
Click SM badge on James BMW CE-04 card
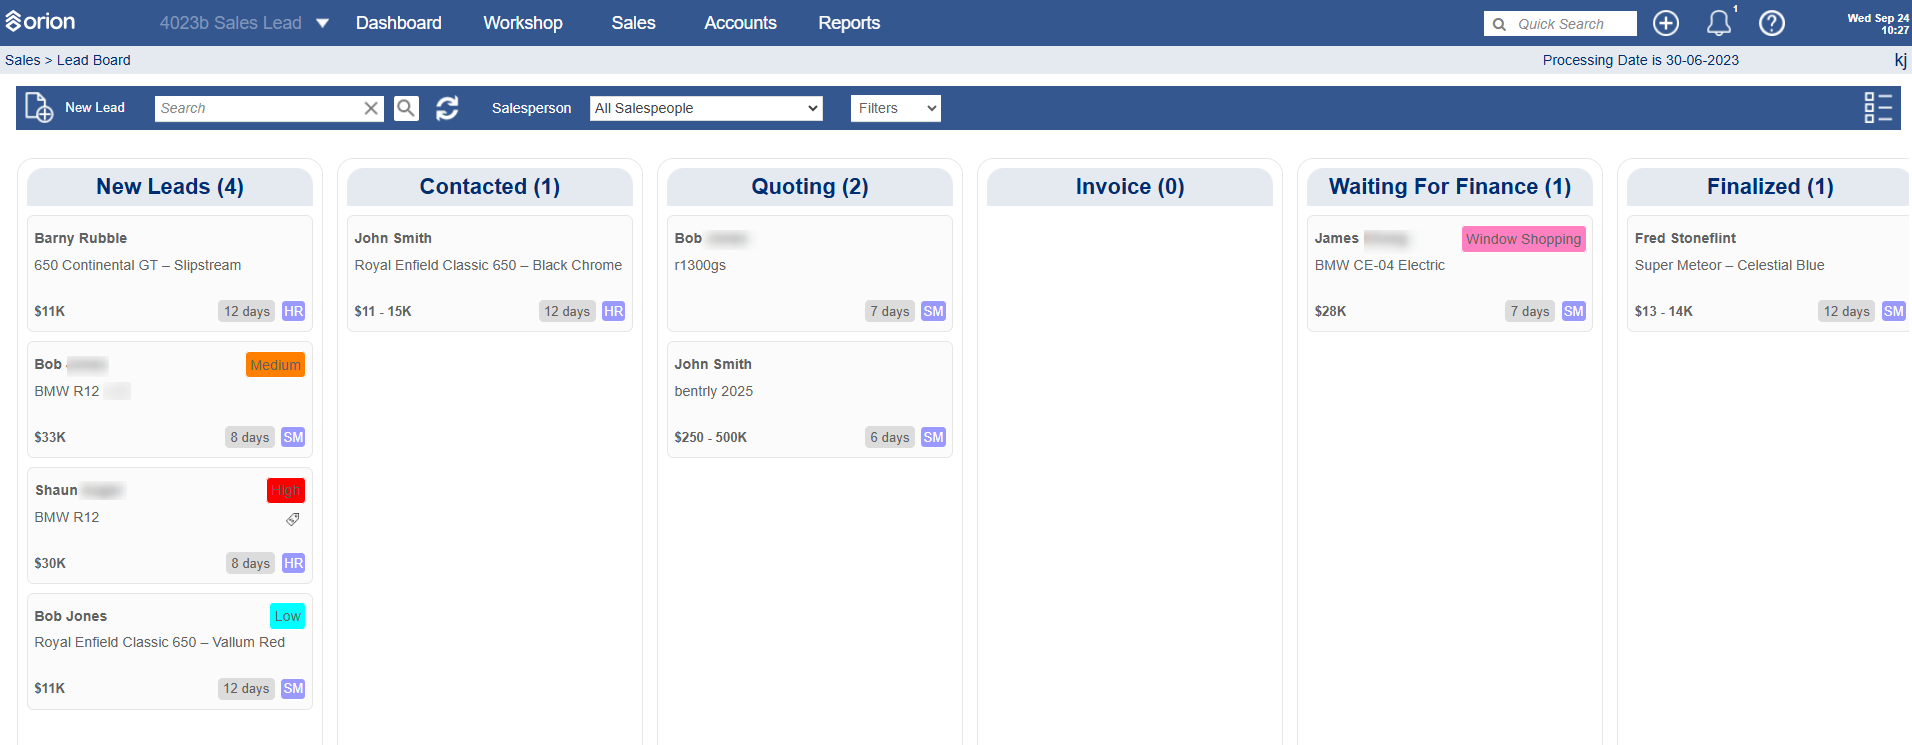pos(1573,311)
